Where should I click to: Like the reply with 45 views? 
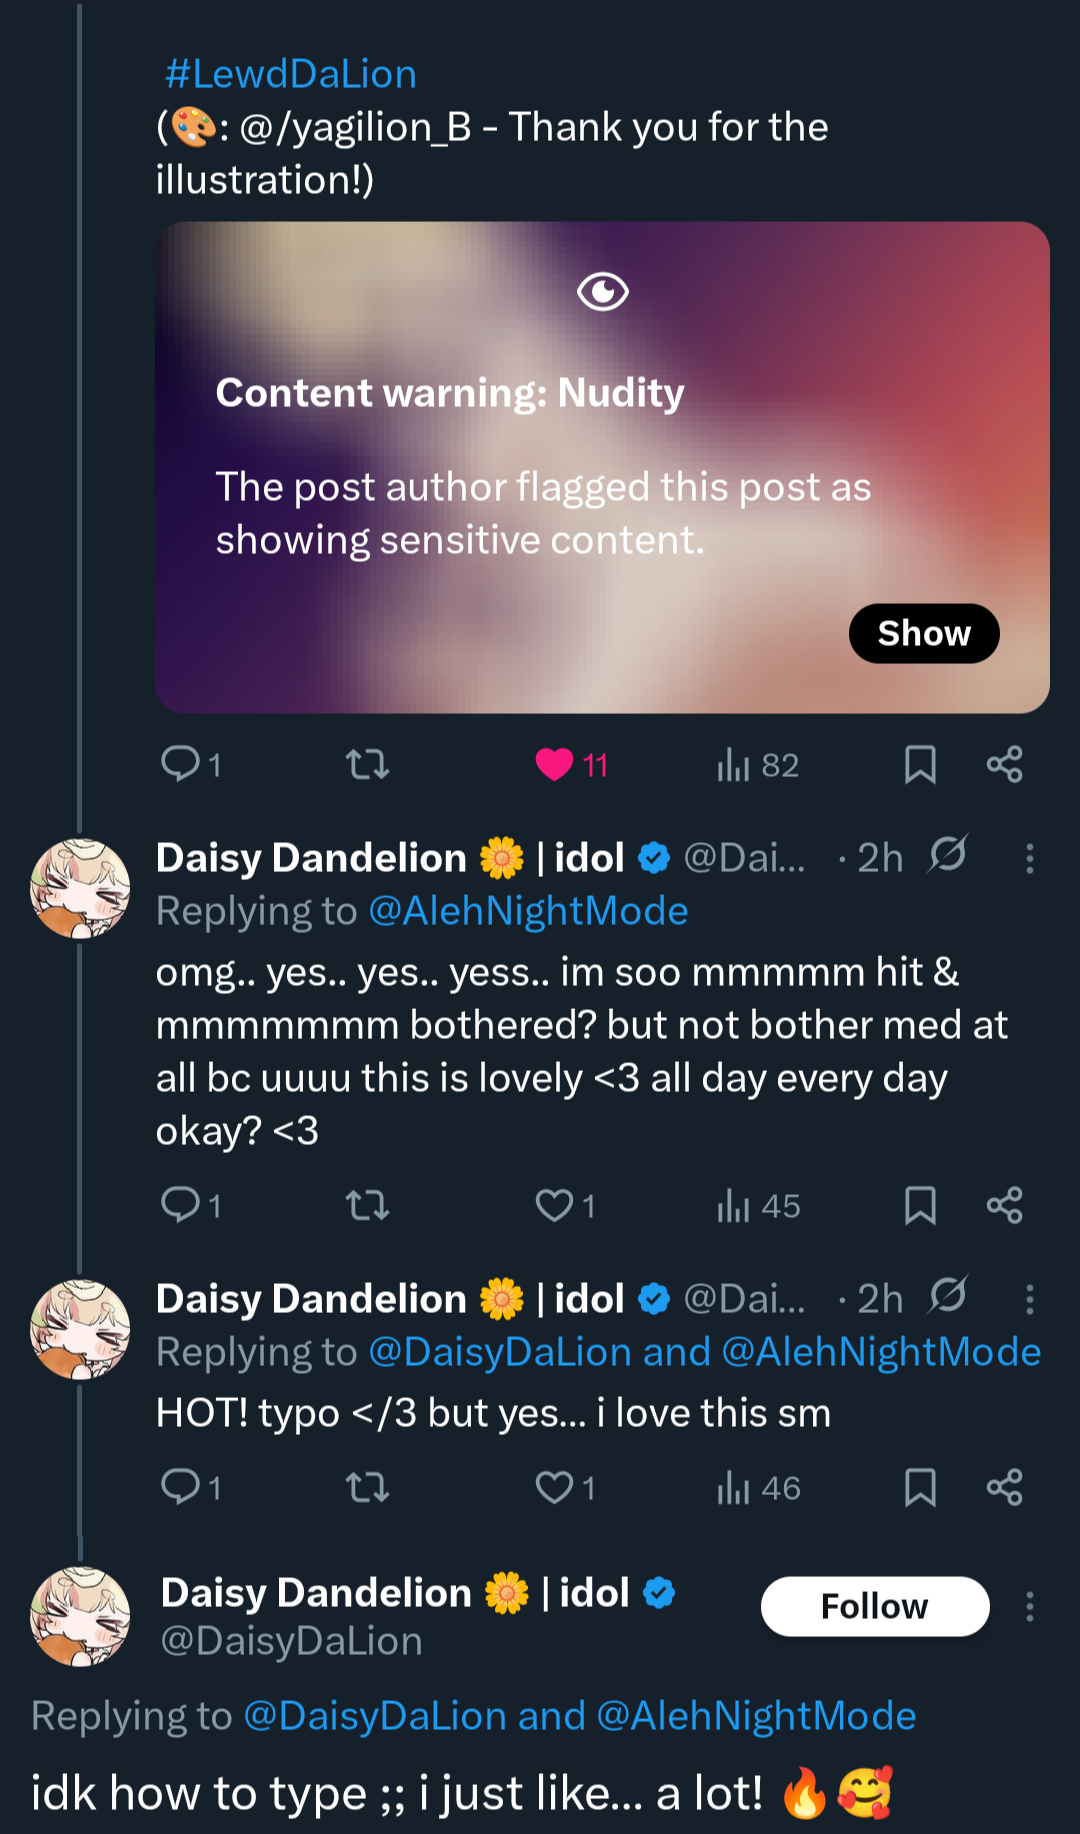click(x=554, y=1205)
